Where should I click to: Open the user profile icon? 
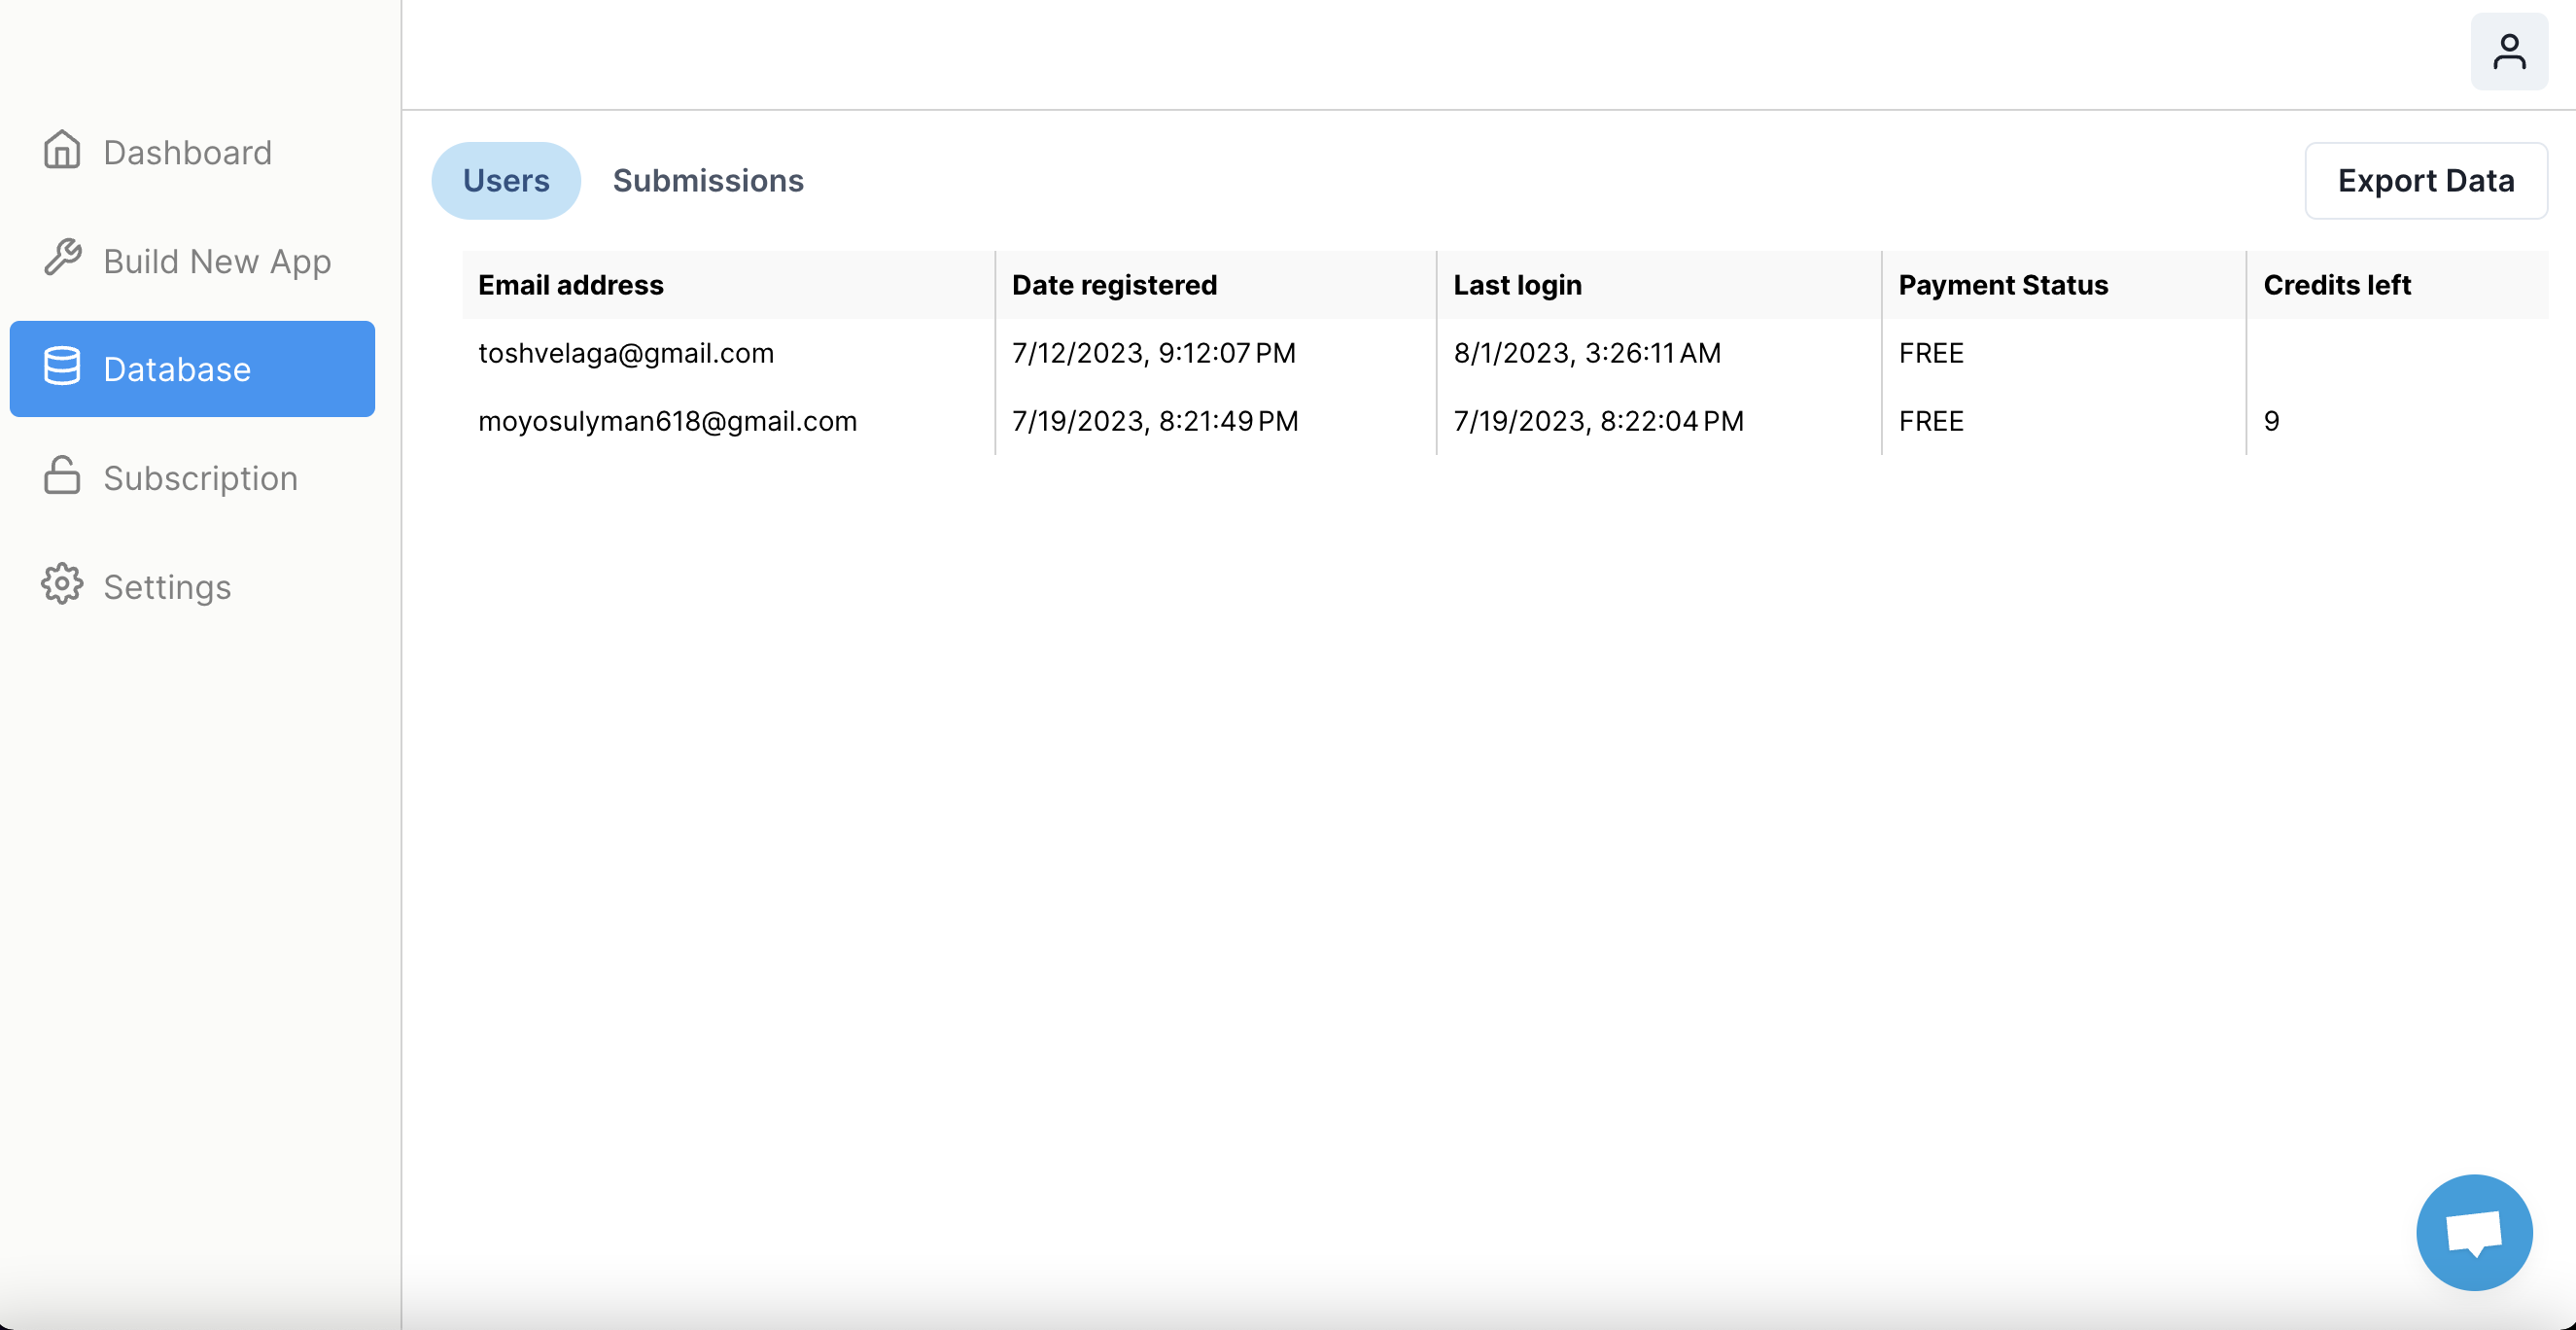coord(2509,52)
